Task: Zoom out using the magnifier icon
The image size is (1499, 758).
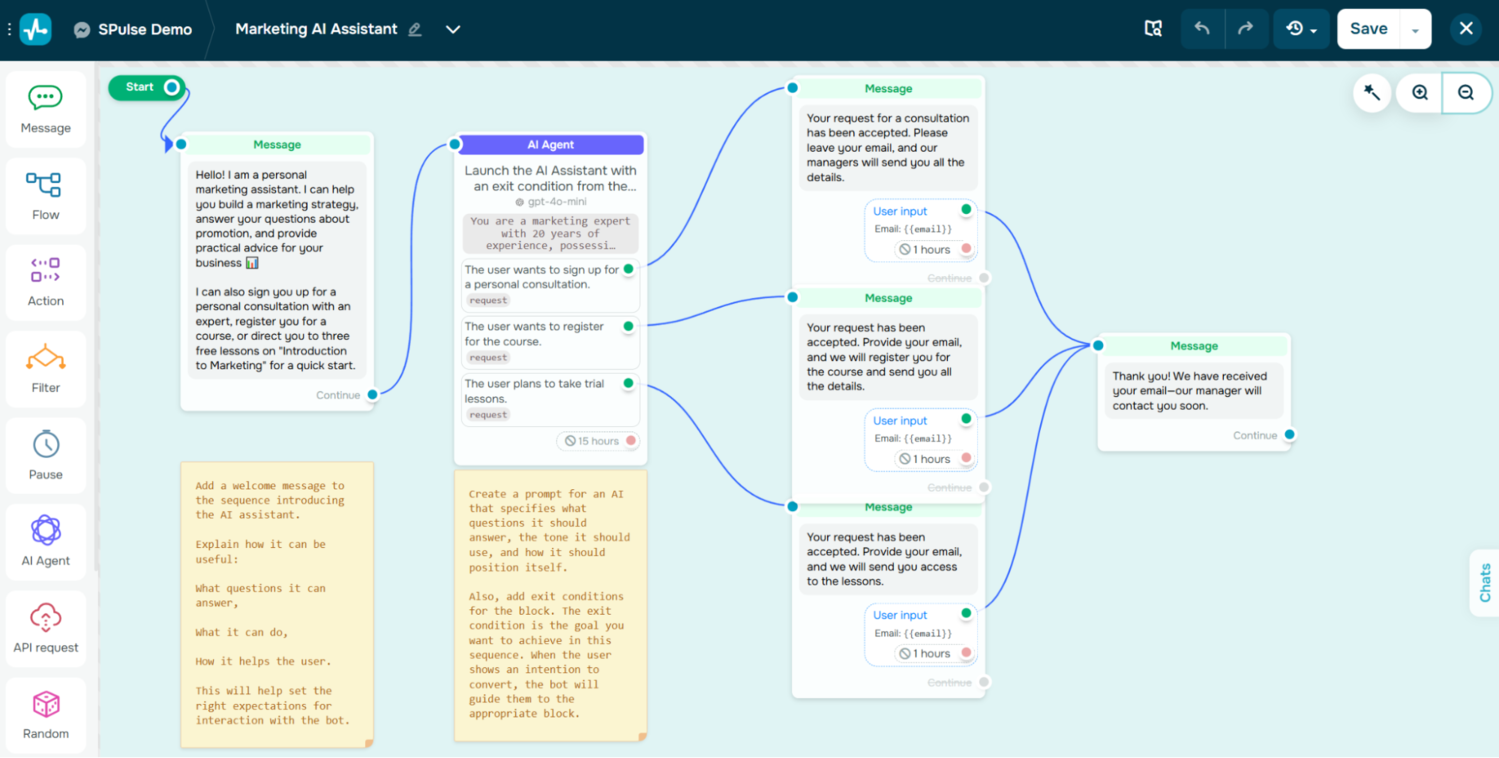Action: point(1465,92)
